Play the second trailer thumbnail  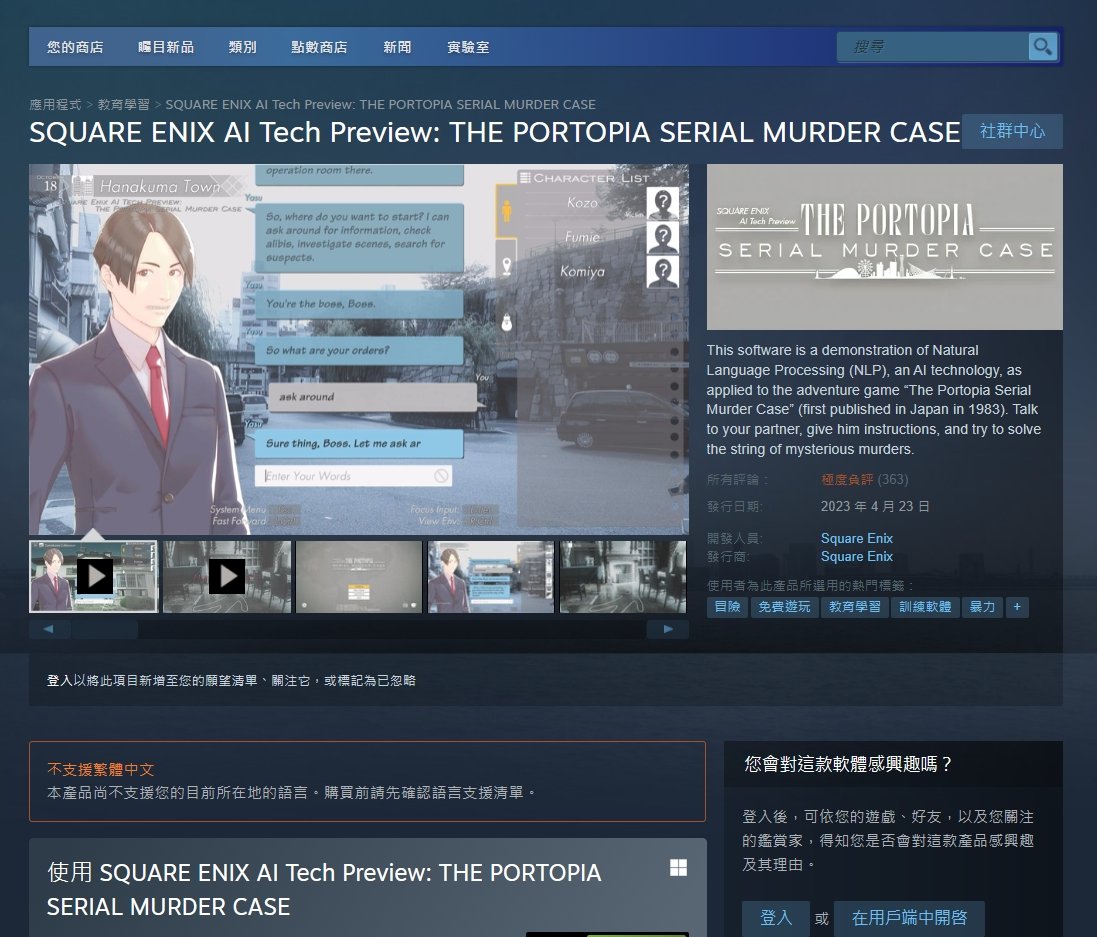click(225, 576)
